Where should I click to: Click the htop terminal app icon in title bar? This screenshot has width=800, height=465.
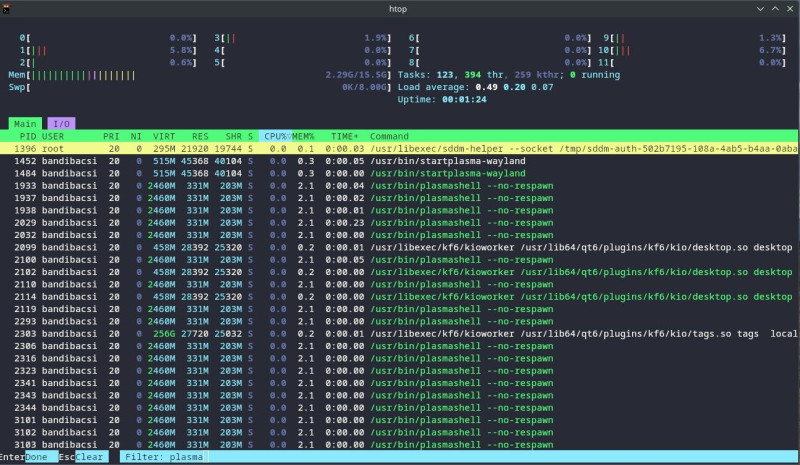point(6,8)
